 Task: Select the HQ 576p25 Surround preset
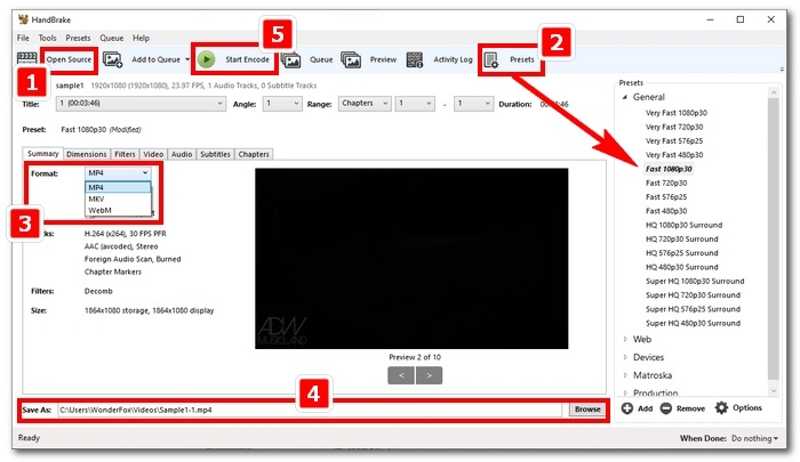click(682, 253)
